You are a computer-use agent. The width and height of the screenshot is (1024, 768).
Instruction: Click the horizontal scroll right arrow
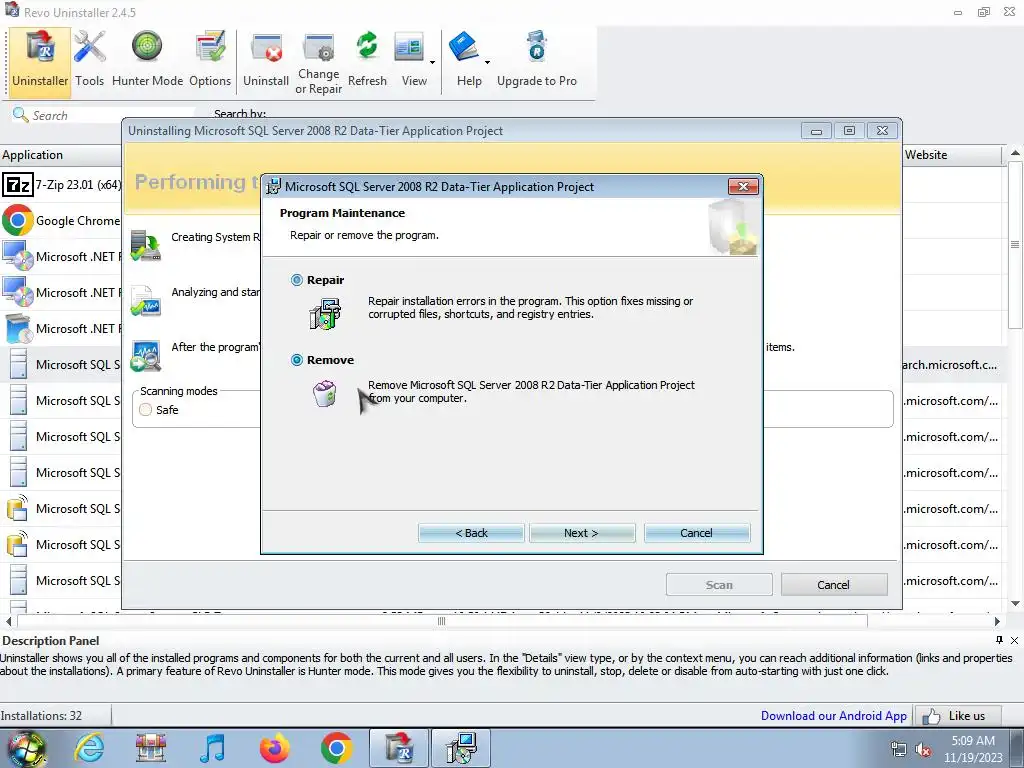(997, 621)
